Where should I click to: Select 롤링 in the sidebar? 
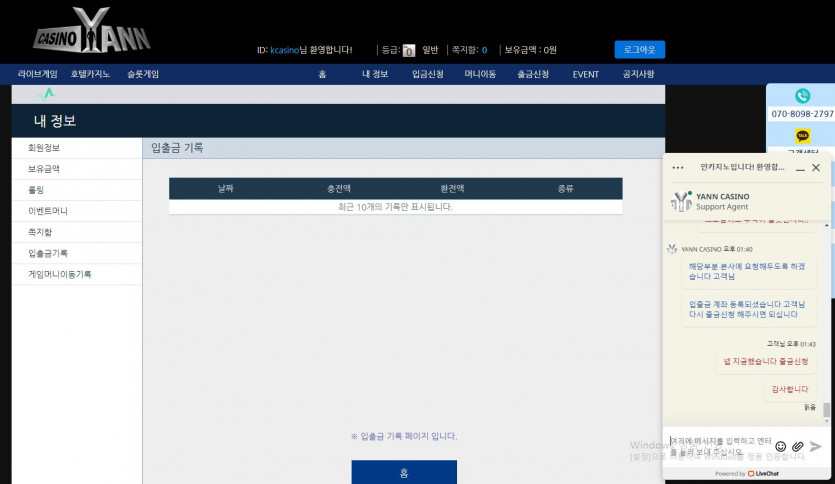(77, 190)
